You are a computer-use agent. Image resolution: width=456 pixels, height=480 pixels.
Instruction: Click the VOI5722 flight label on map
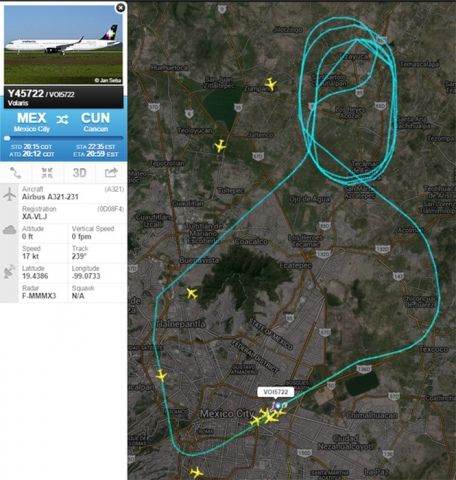pyautogui.click(x=275, y=392)
